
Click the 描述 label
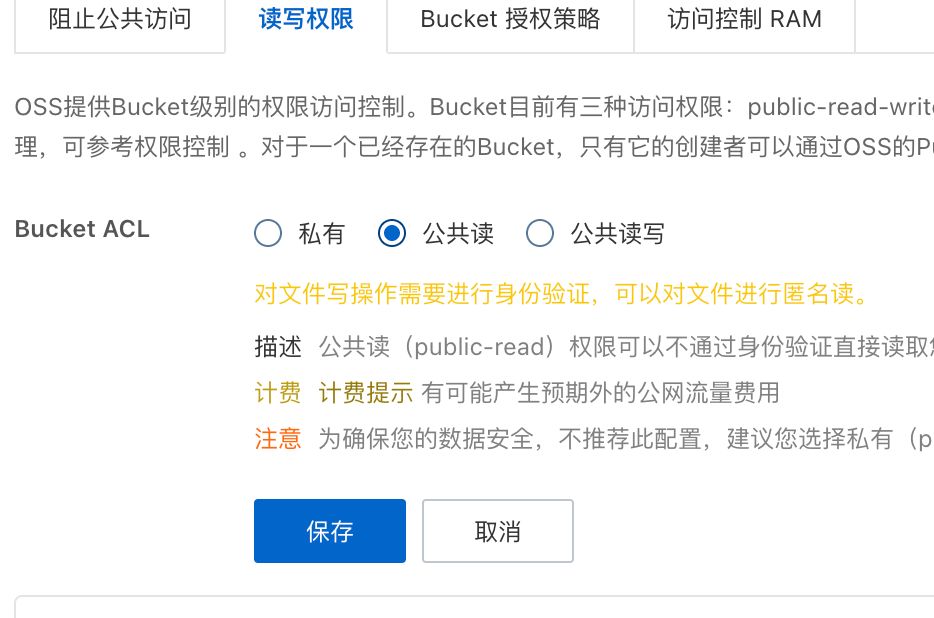tap(278, 347)
